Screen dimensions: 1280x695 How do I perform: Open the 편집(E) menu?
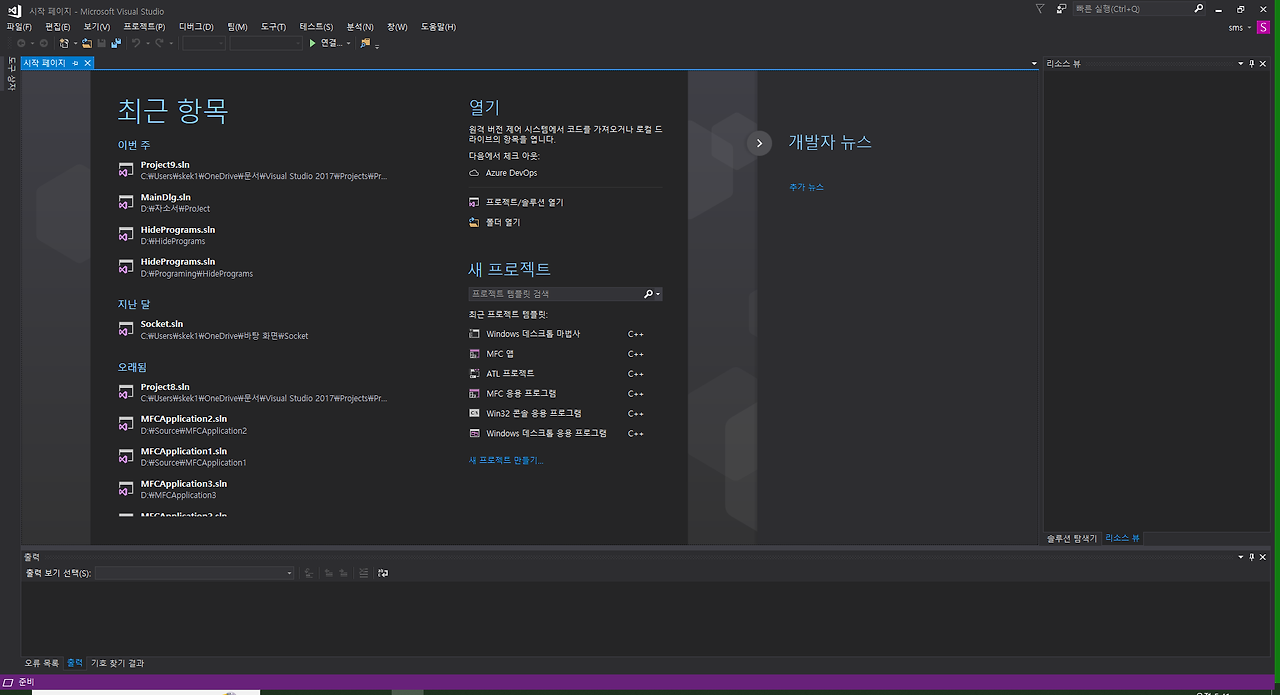click(58, 27)
